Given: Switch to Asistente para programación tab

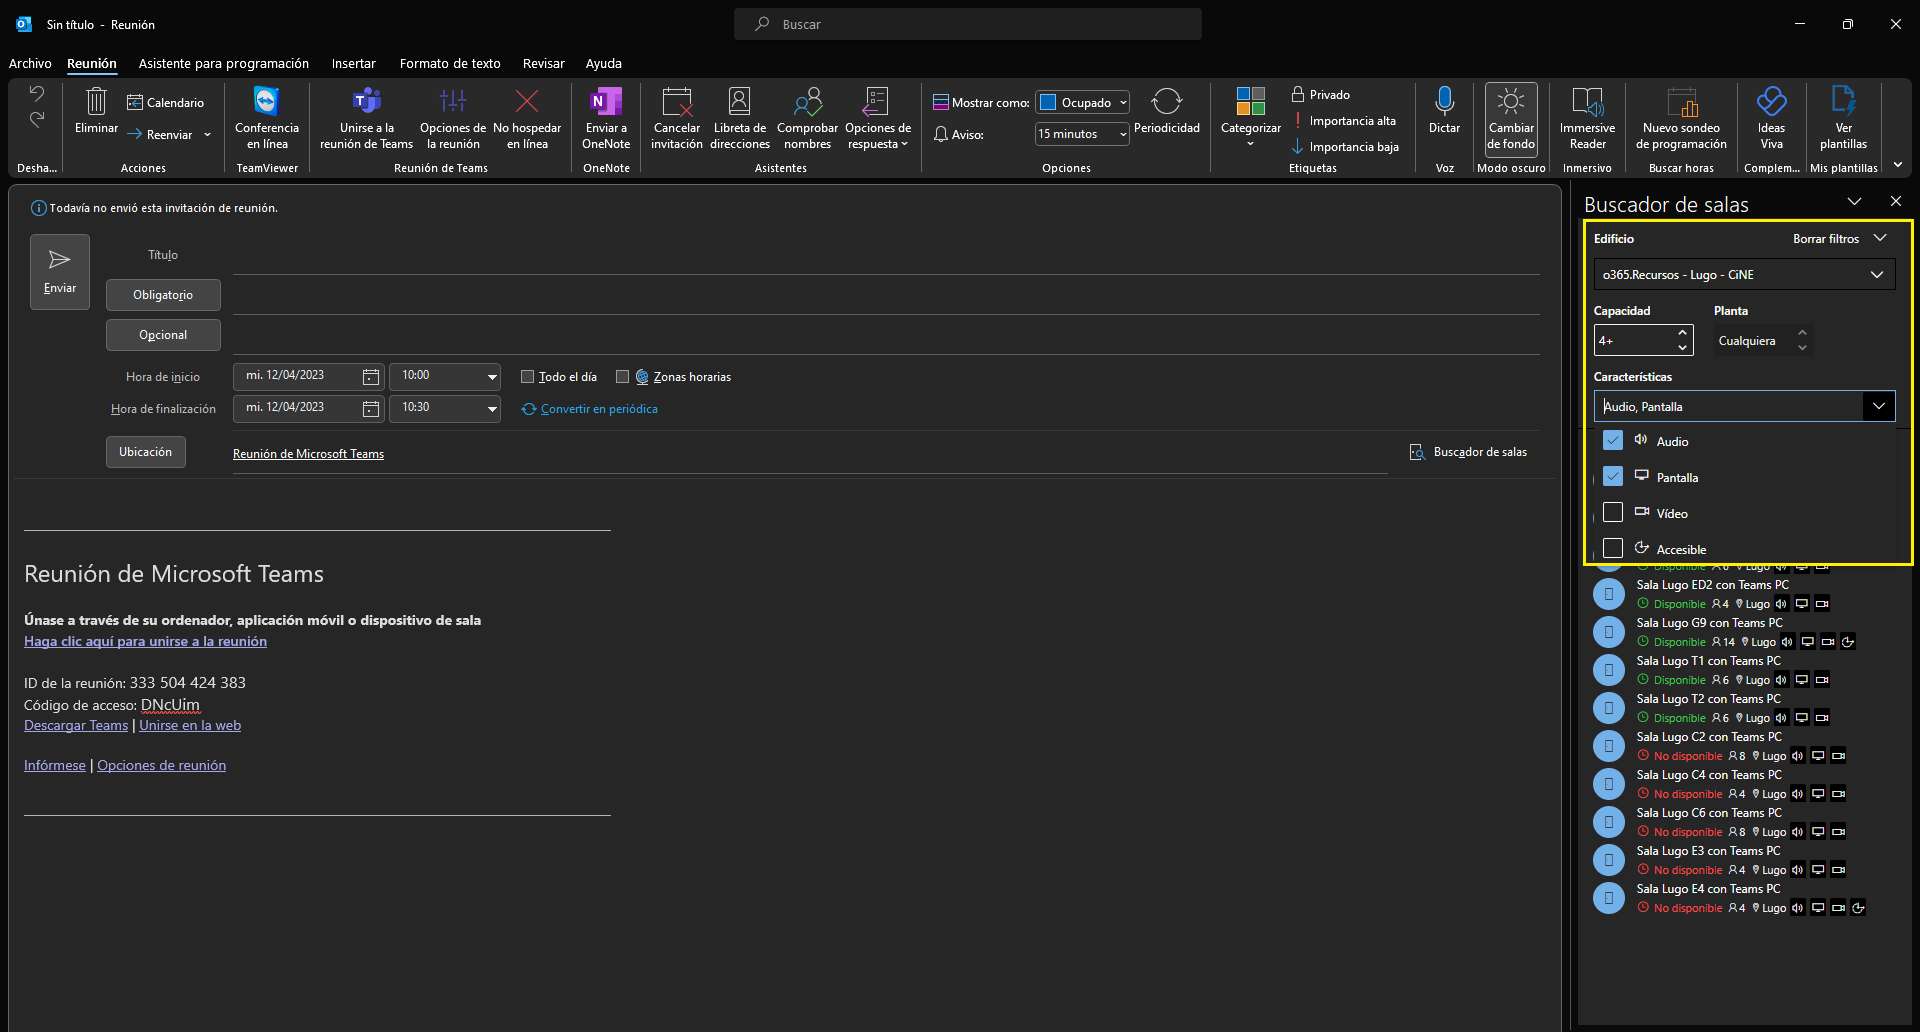Looking at the screenshot, I should click(x=223, y=63).
